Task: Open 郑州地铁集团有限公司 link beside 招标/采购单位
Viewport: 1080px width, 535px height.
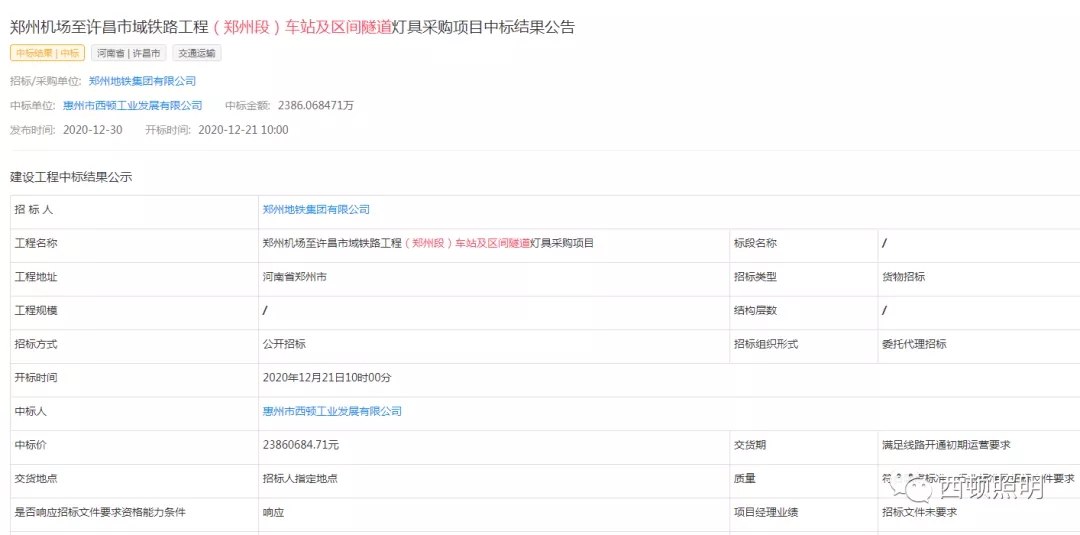Action: [x=143, y=81]
